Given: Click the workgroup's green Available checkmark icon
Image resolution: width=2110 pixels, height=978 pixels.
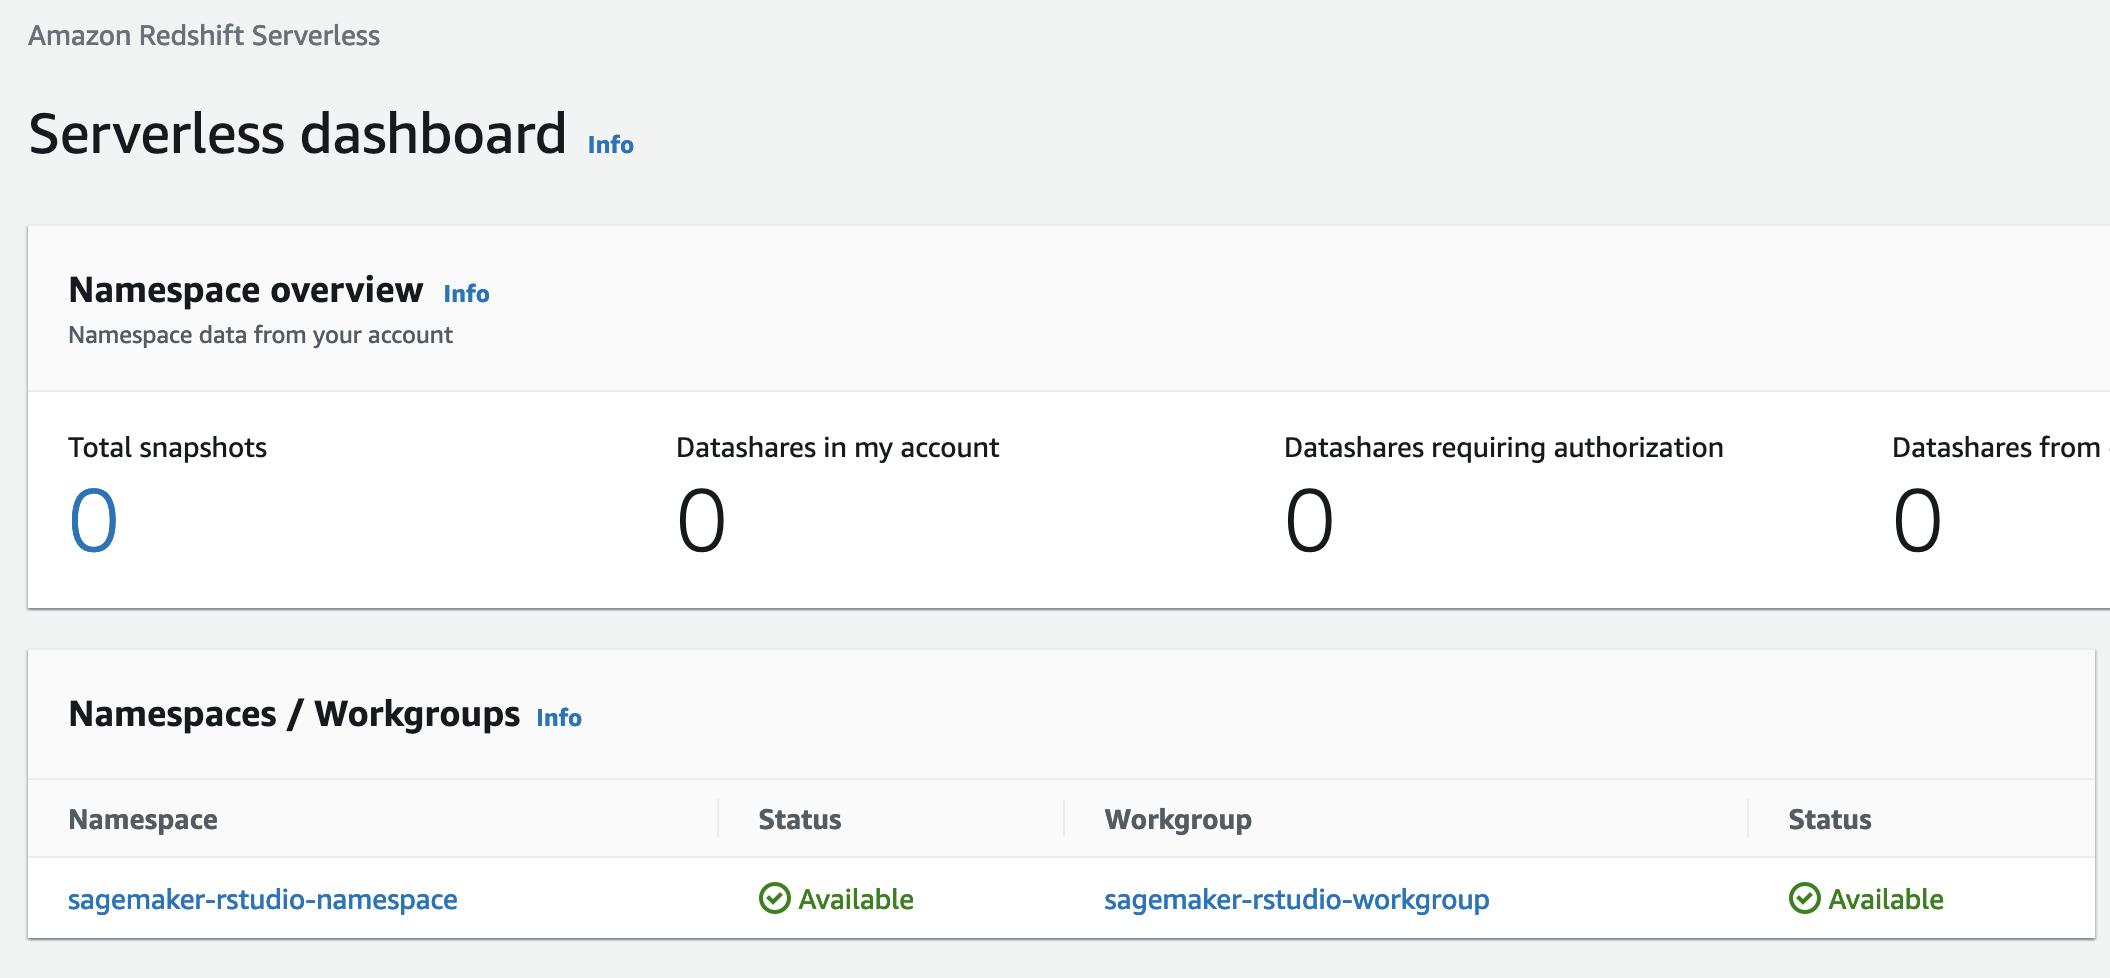Looking at the screenshot, I should click(1804, 899).
